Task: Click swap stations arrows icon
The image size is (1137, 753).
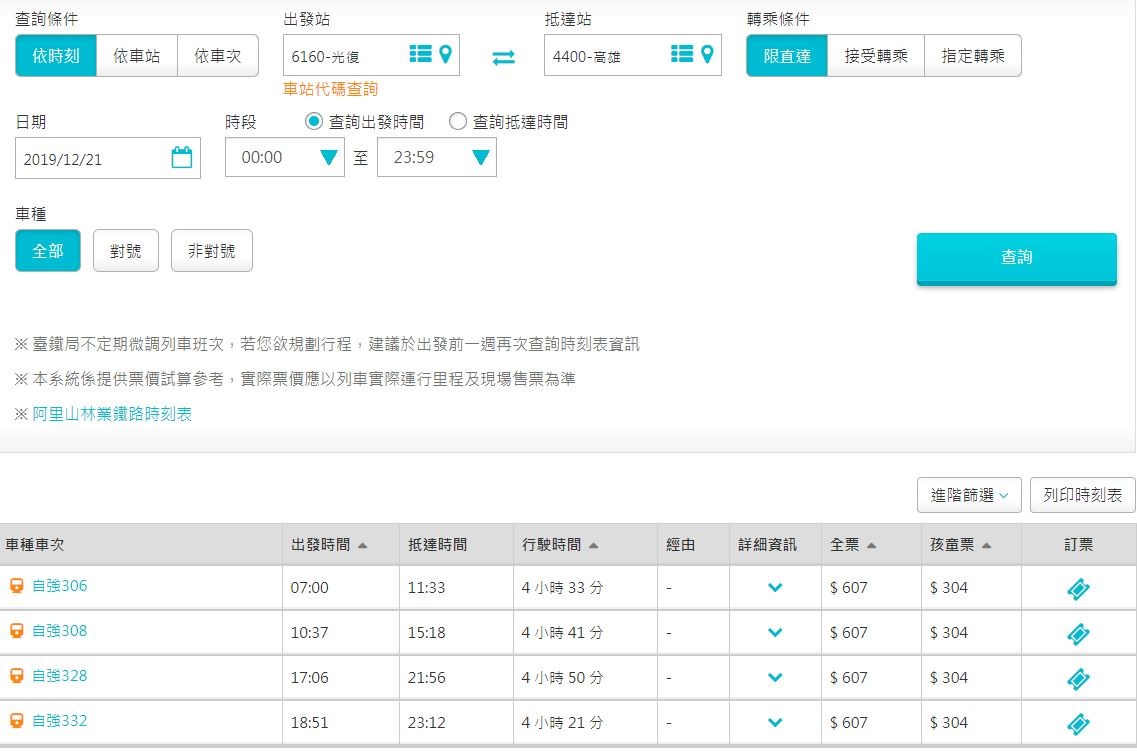Action: click(503, 58)
